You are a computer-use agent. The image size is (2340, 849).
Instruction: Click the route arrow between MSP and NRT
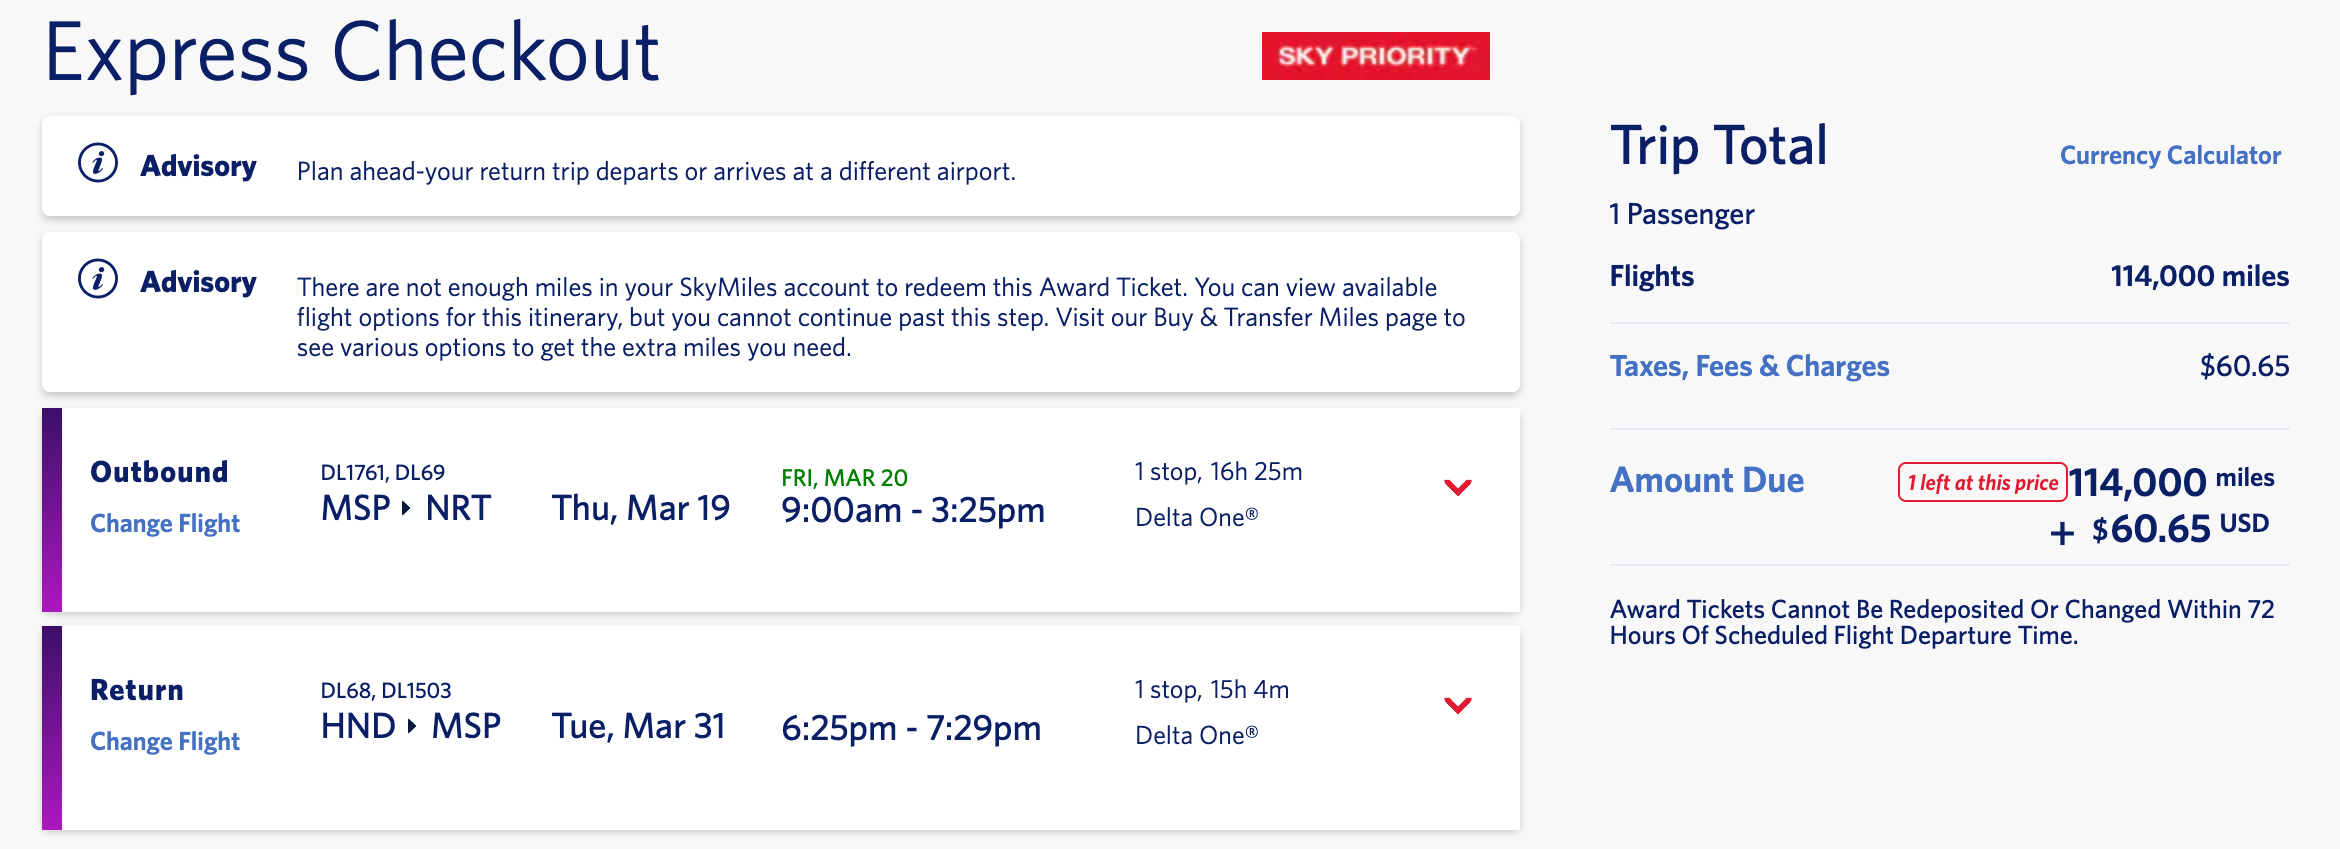[x=406, y=508]
